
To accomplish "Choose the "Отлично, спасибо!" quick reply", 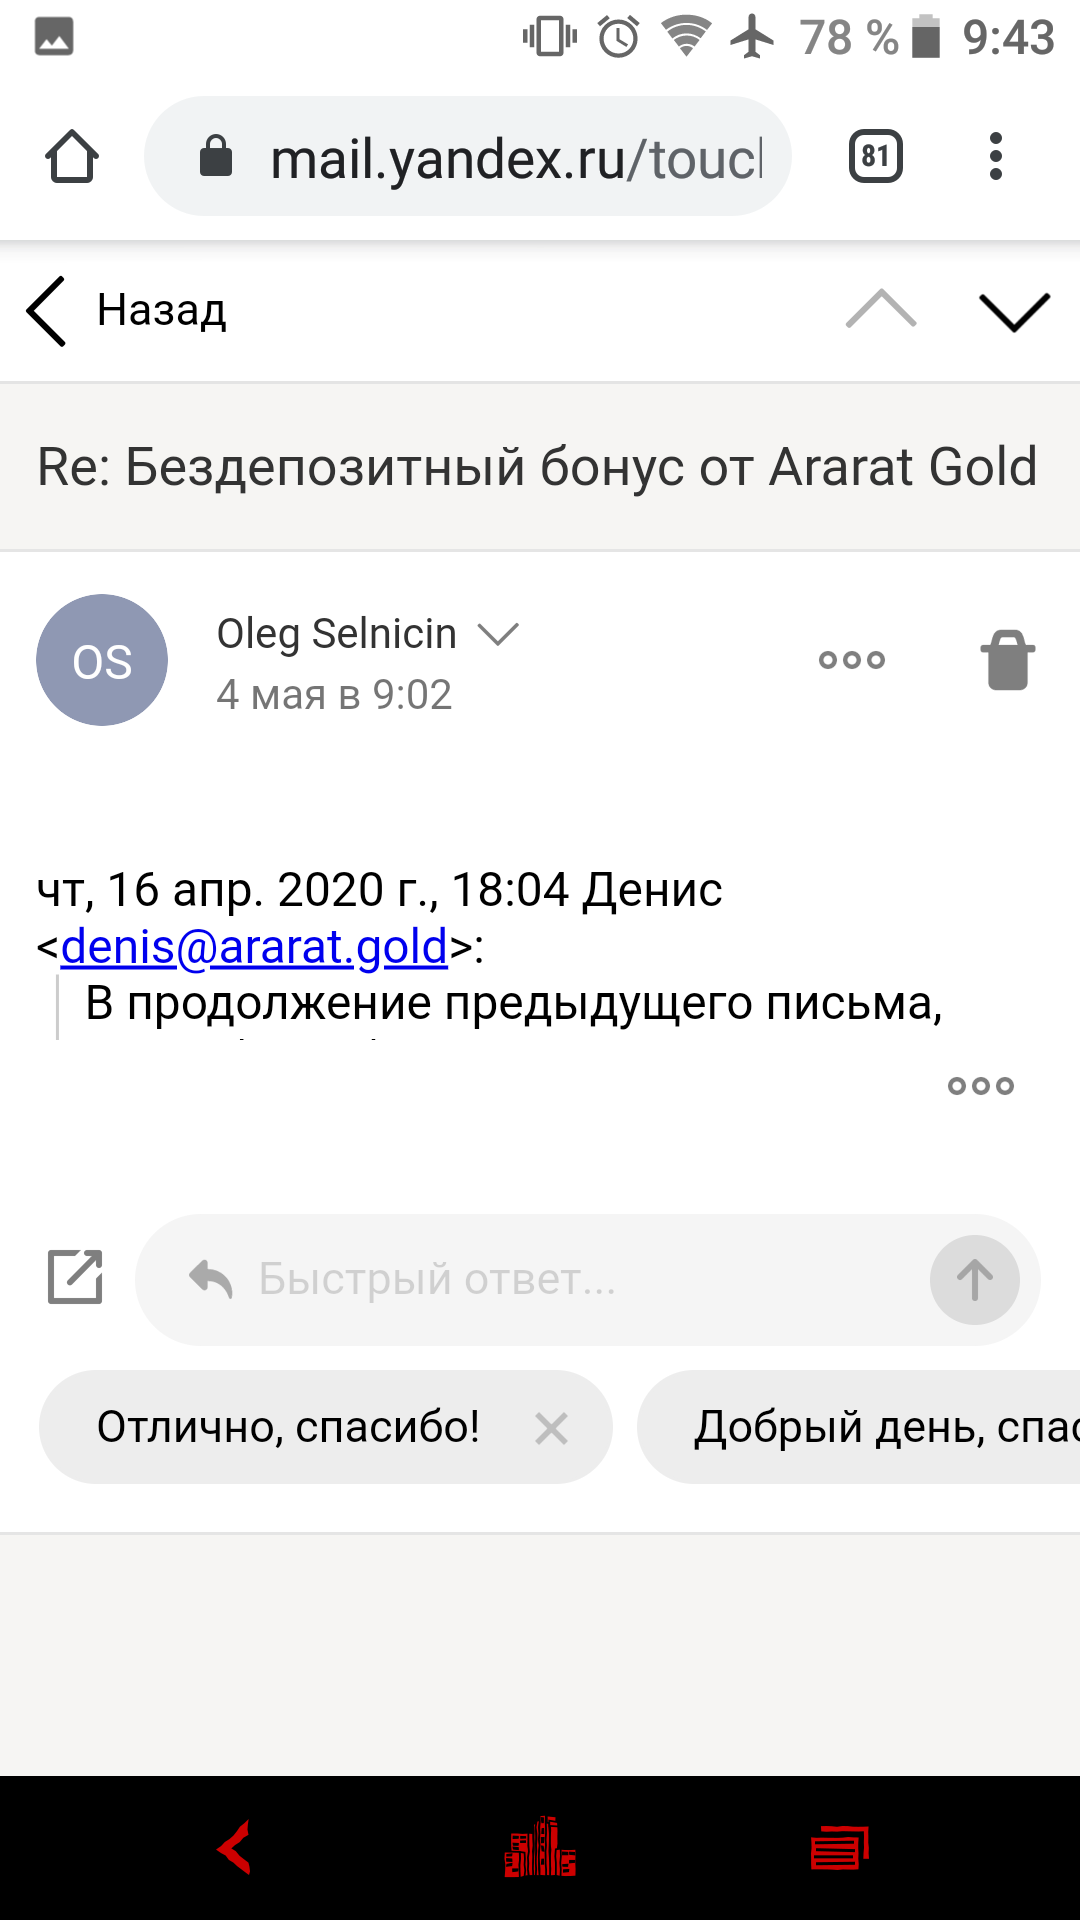I will point(288,1427).
